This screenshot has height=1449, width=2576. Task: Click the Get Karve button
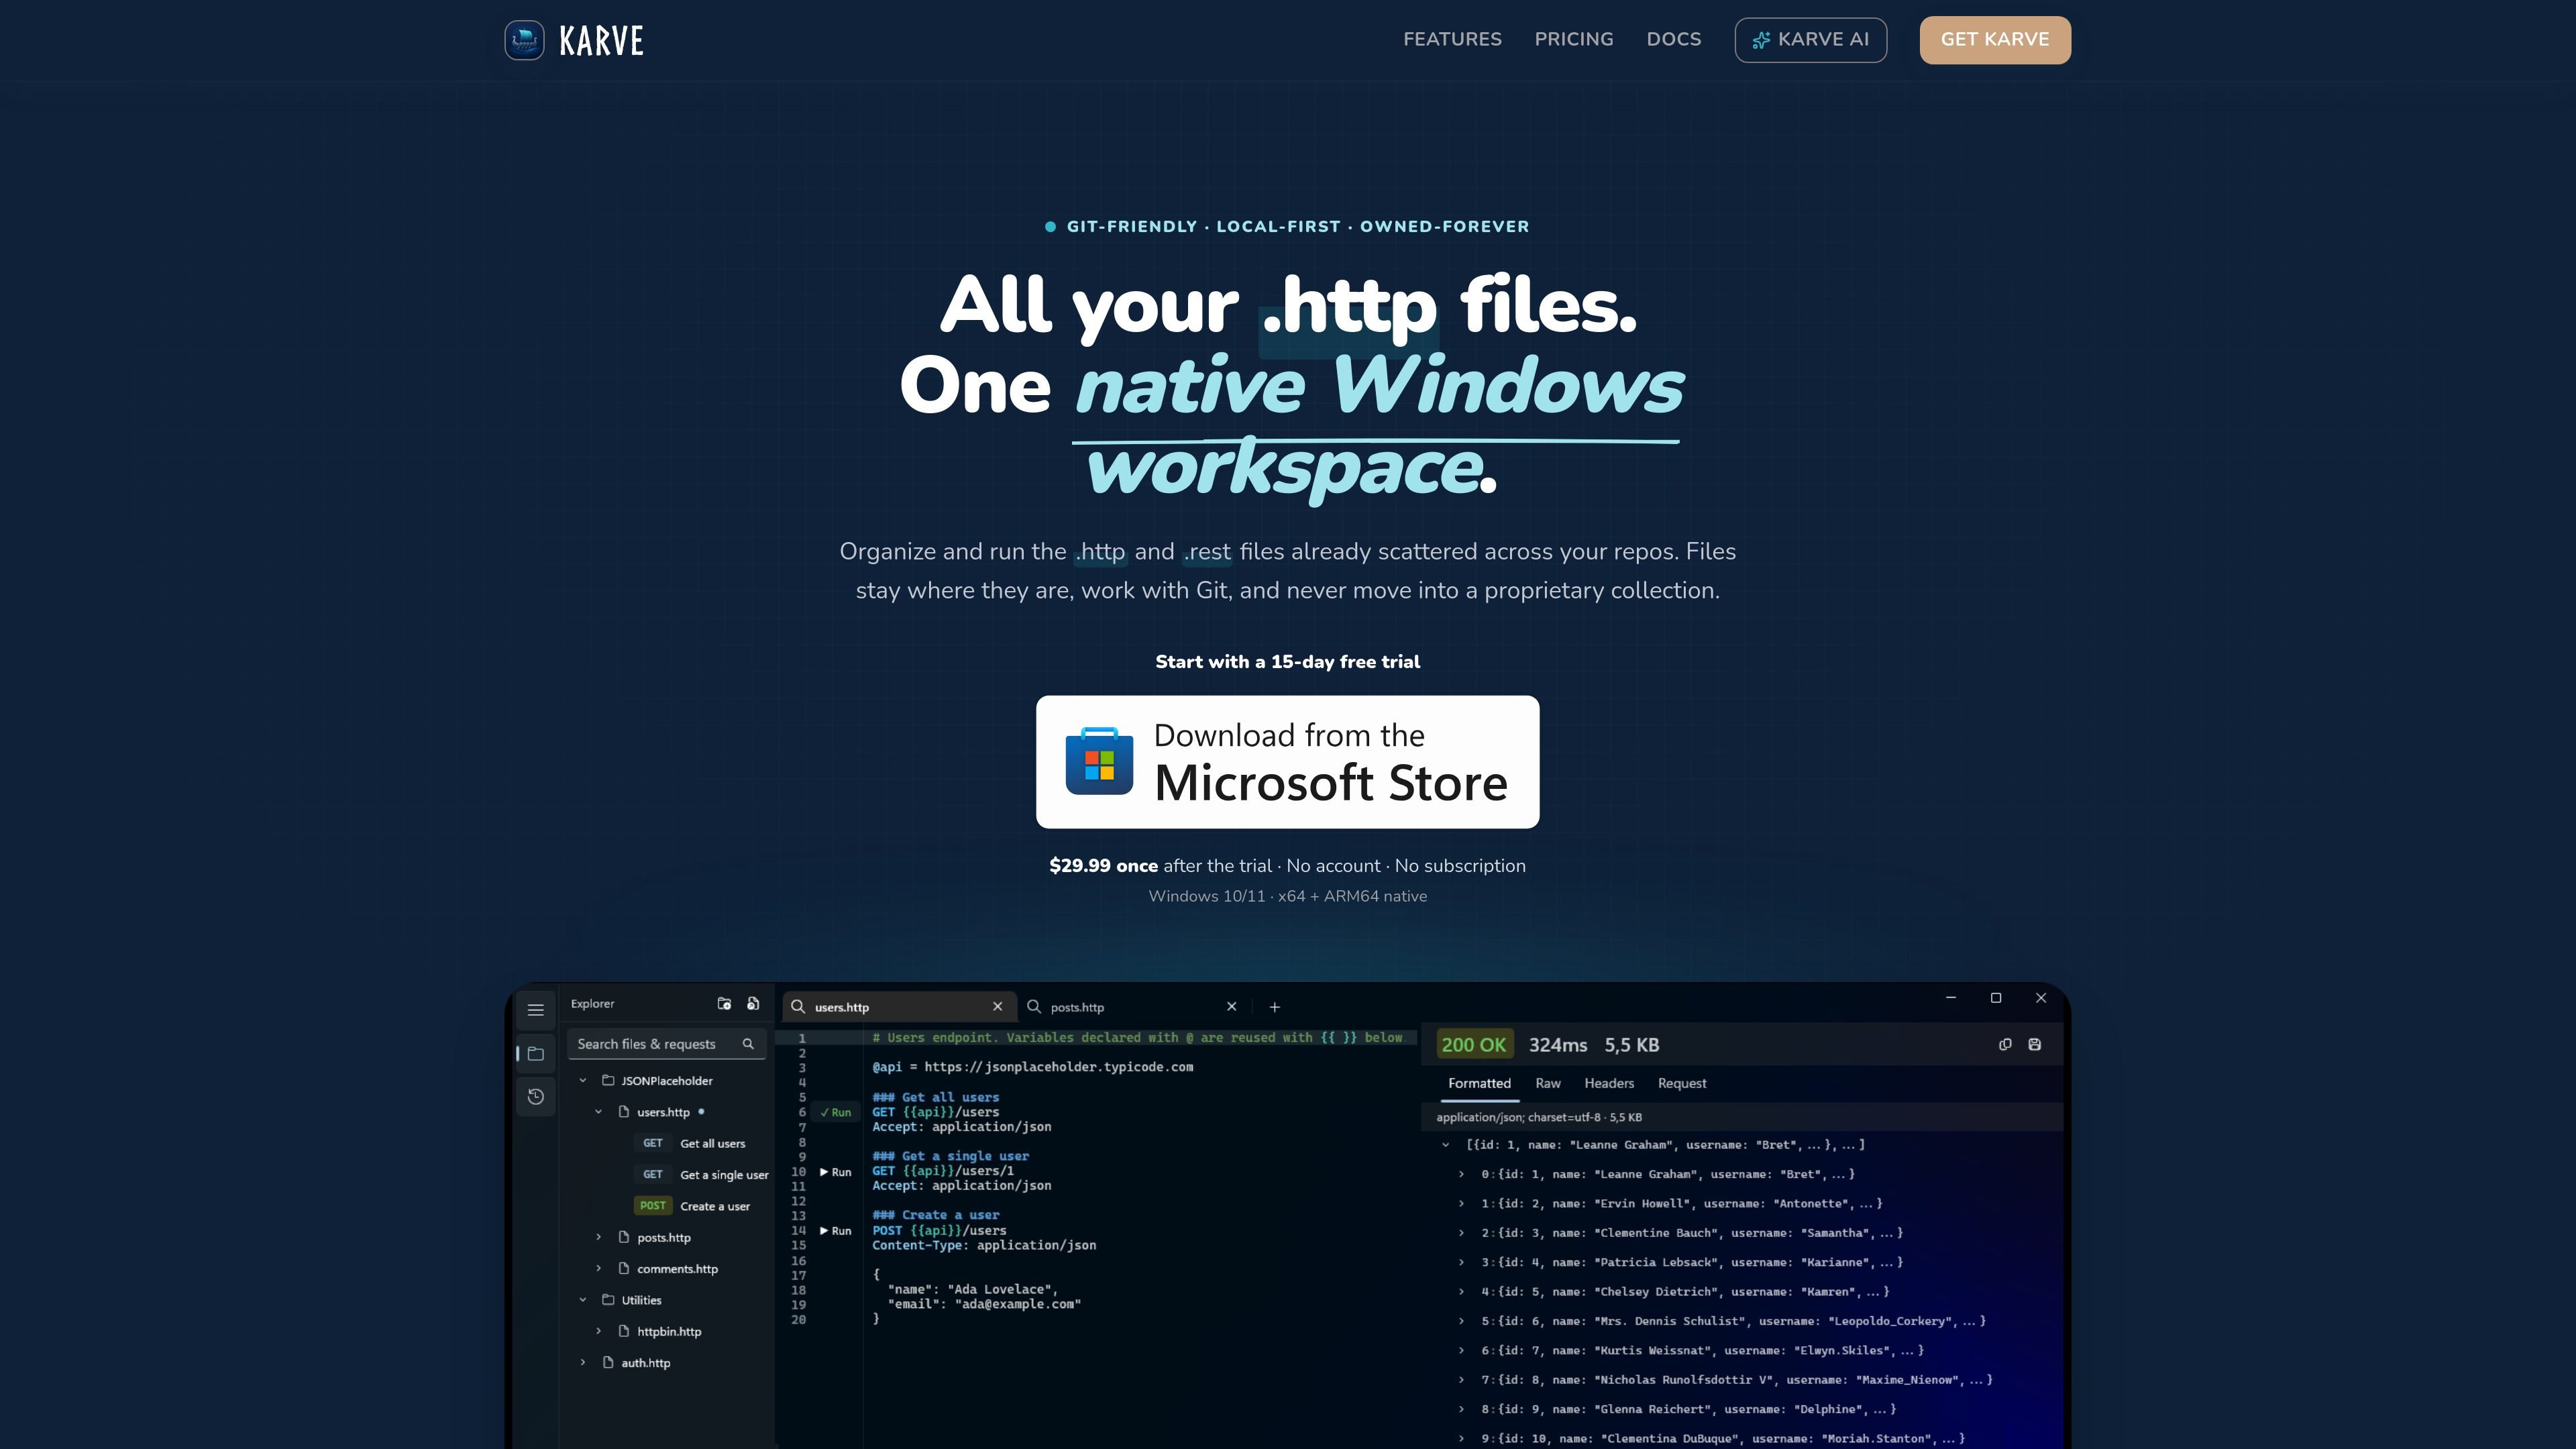click(1995, 40)
